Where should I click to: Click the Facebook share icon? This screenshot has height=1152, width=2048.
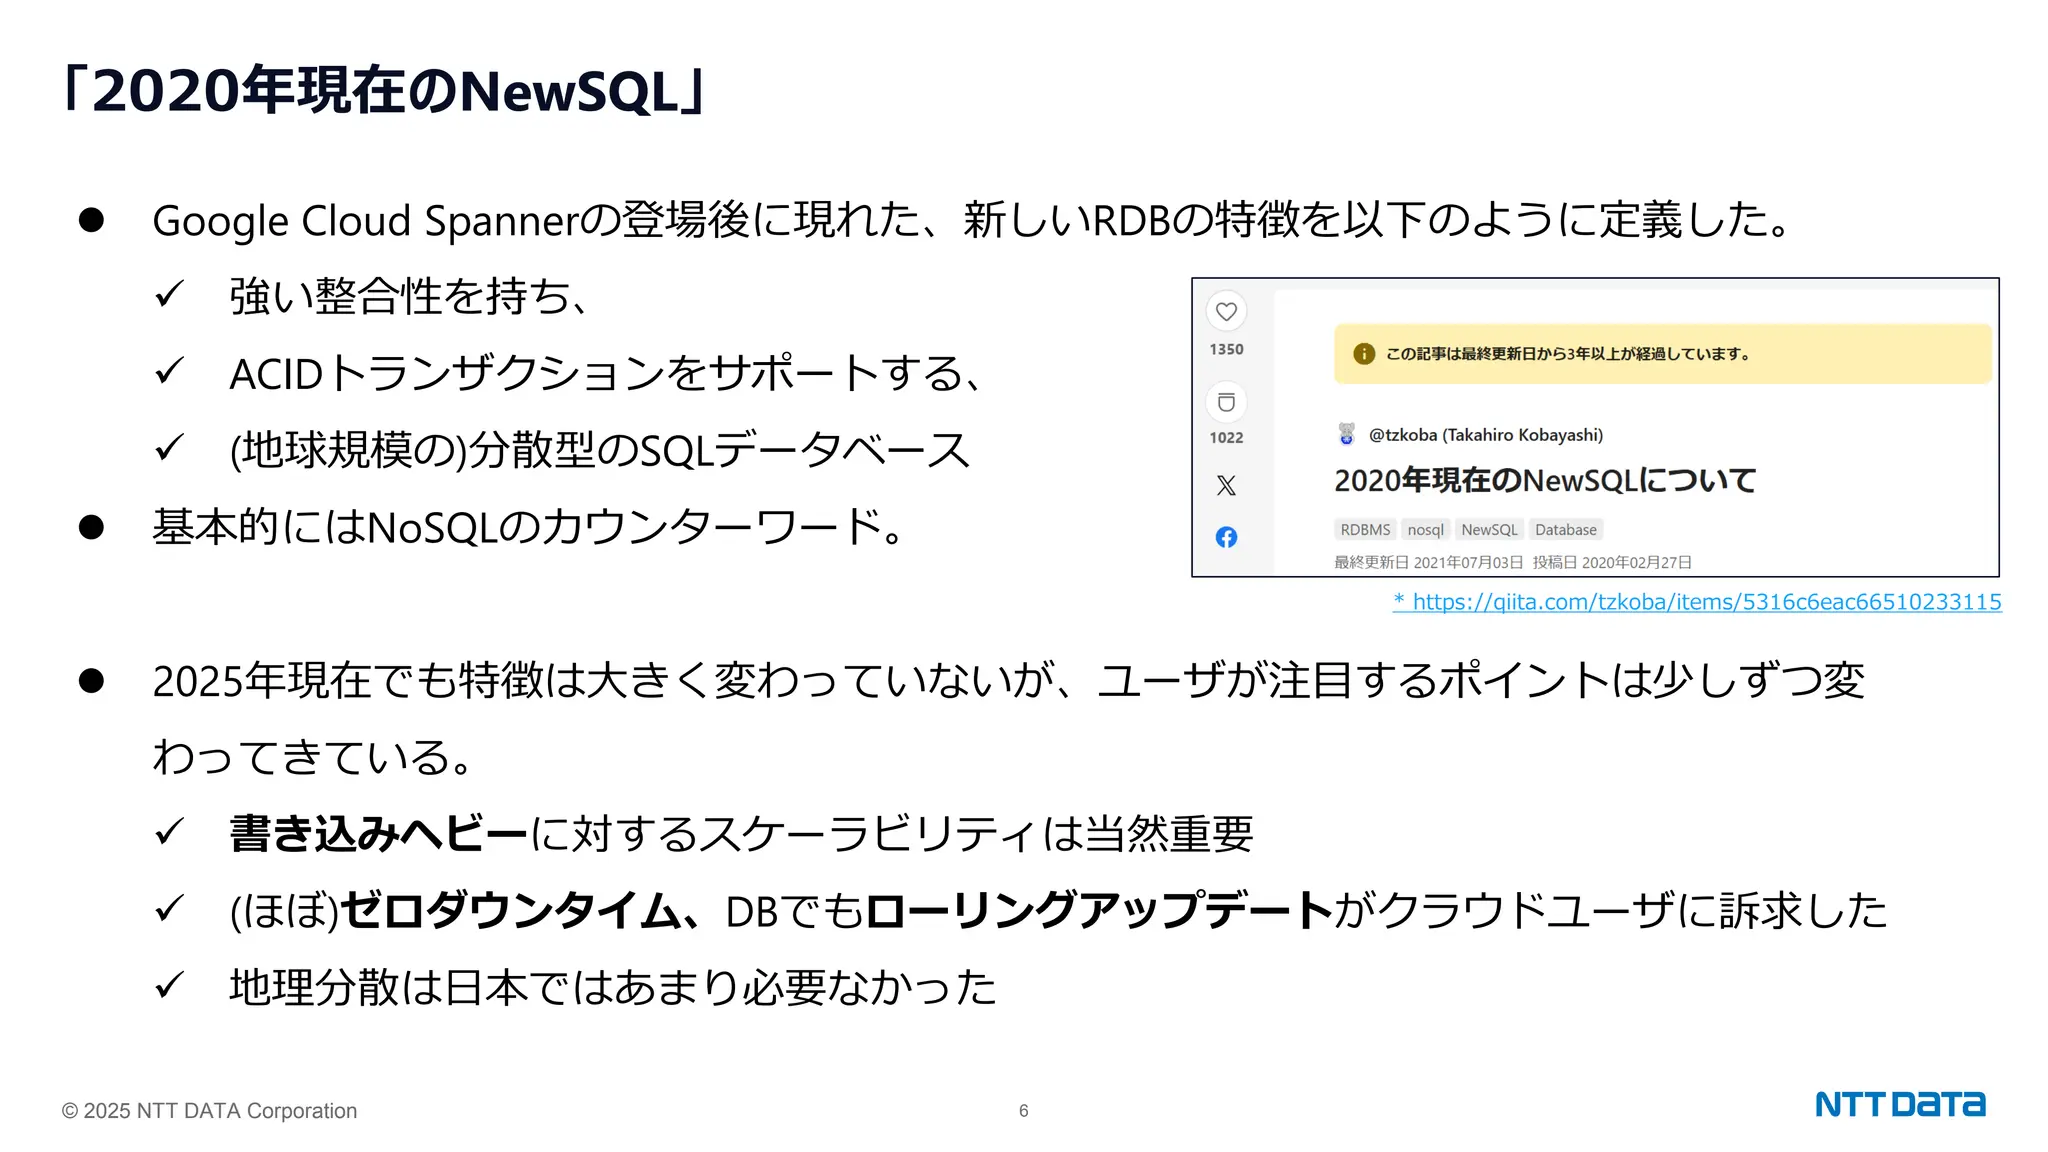coord(1226,537)
